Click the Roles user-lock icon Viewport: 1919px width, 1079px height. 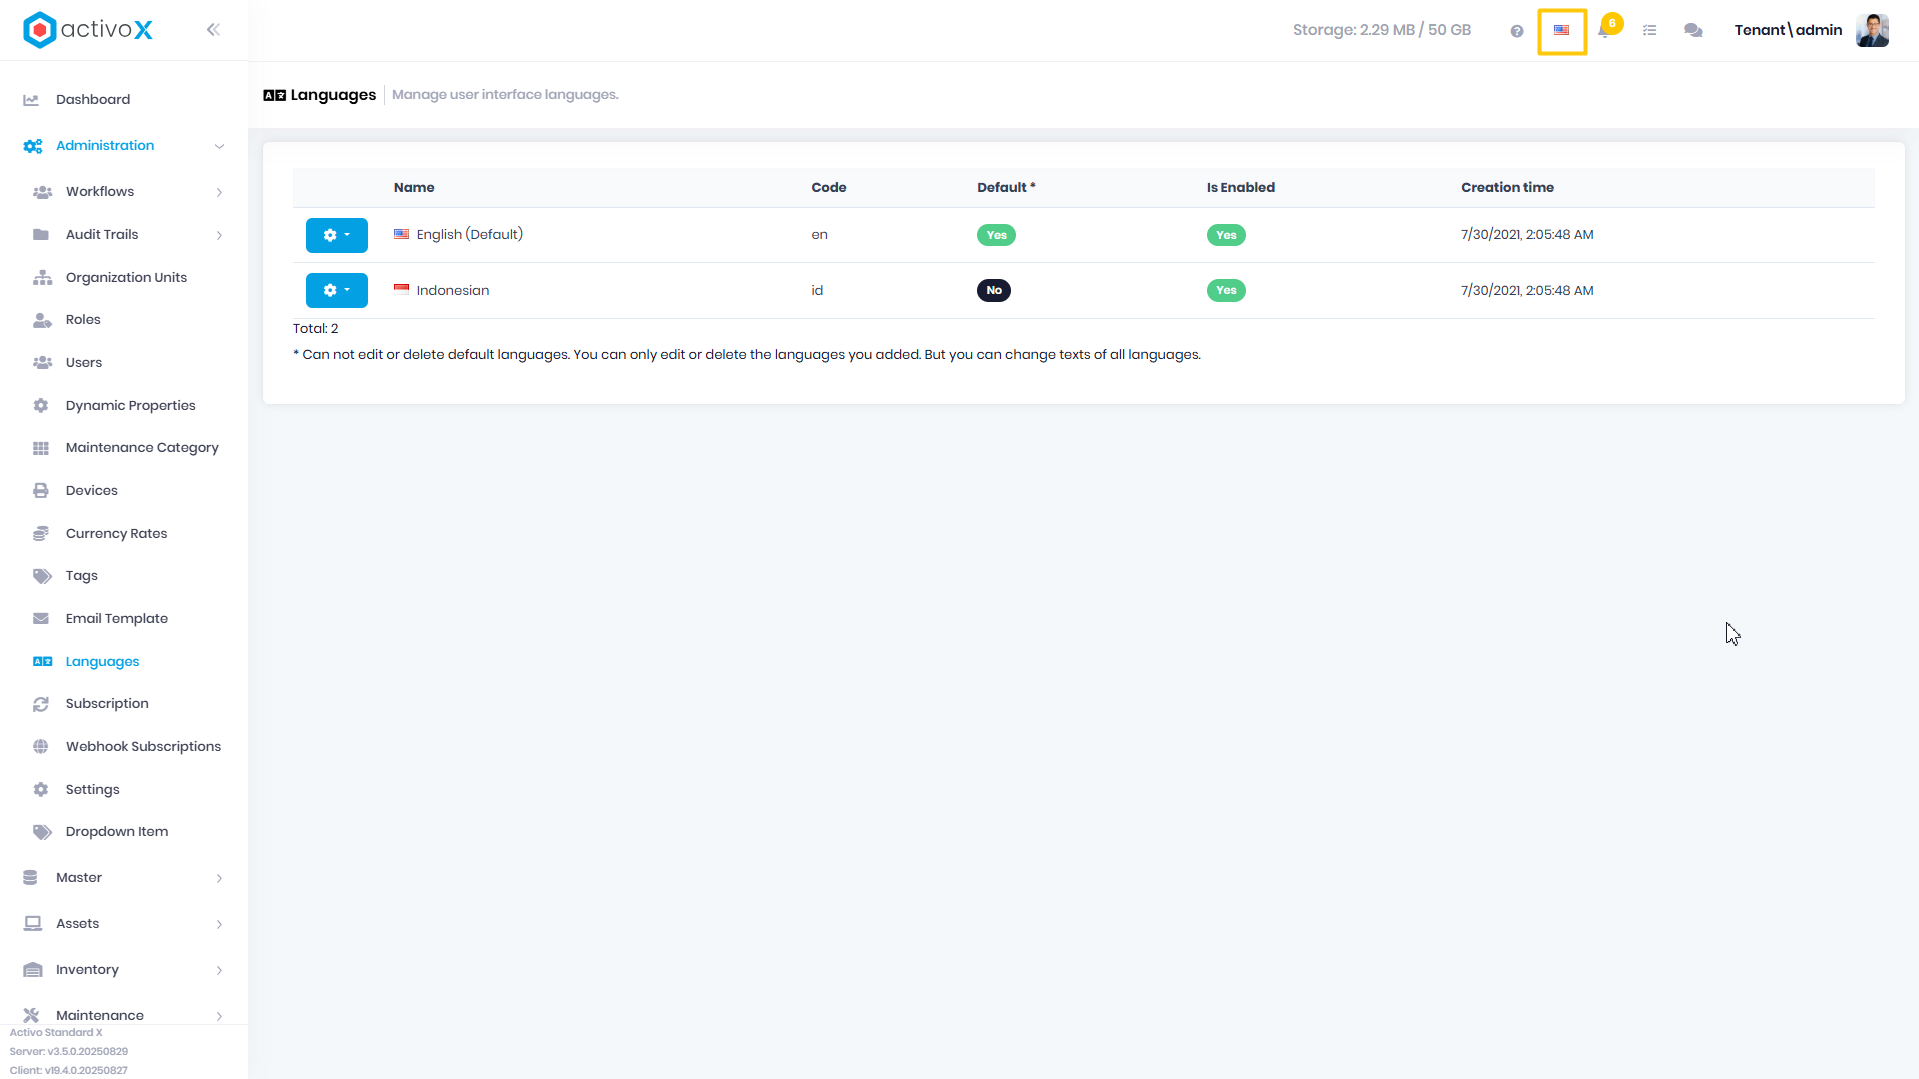tap(42, 320)
